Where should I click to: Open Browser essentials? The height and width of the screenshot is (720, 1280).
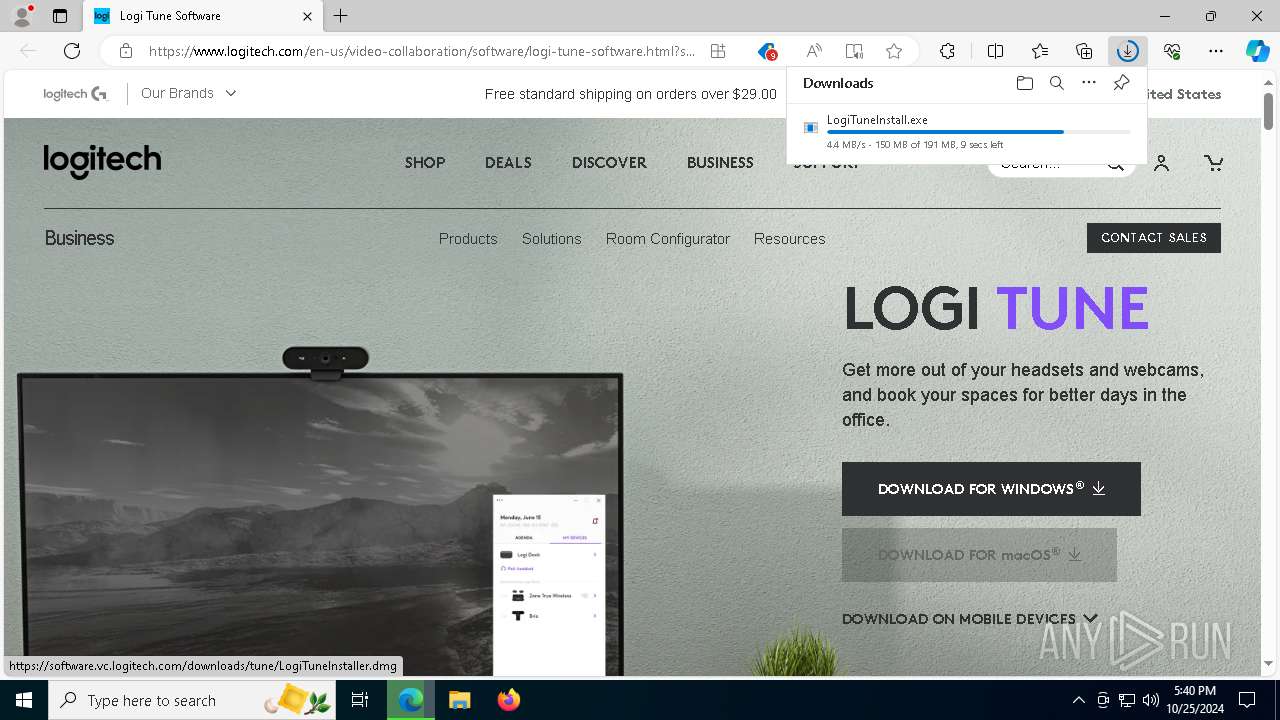1172,51
